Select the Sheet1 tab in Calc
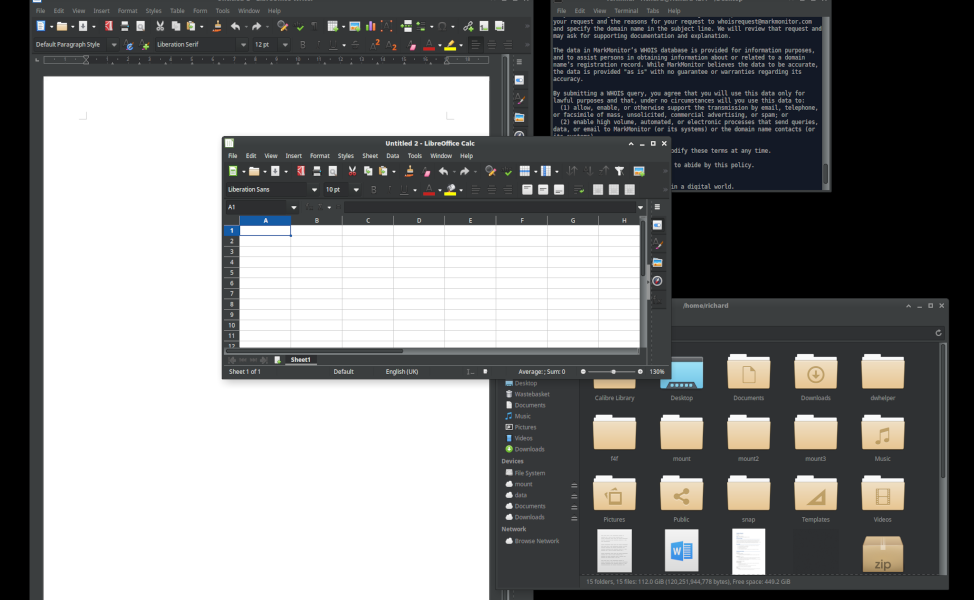 pos(301,360)
